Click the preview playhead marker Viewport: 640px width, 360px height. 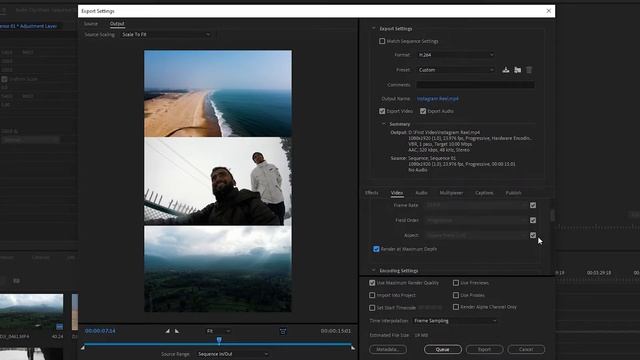point(219,340)
